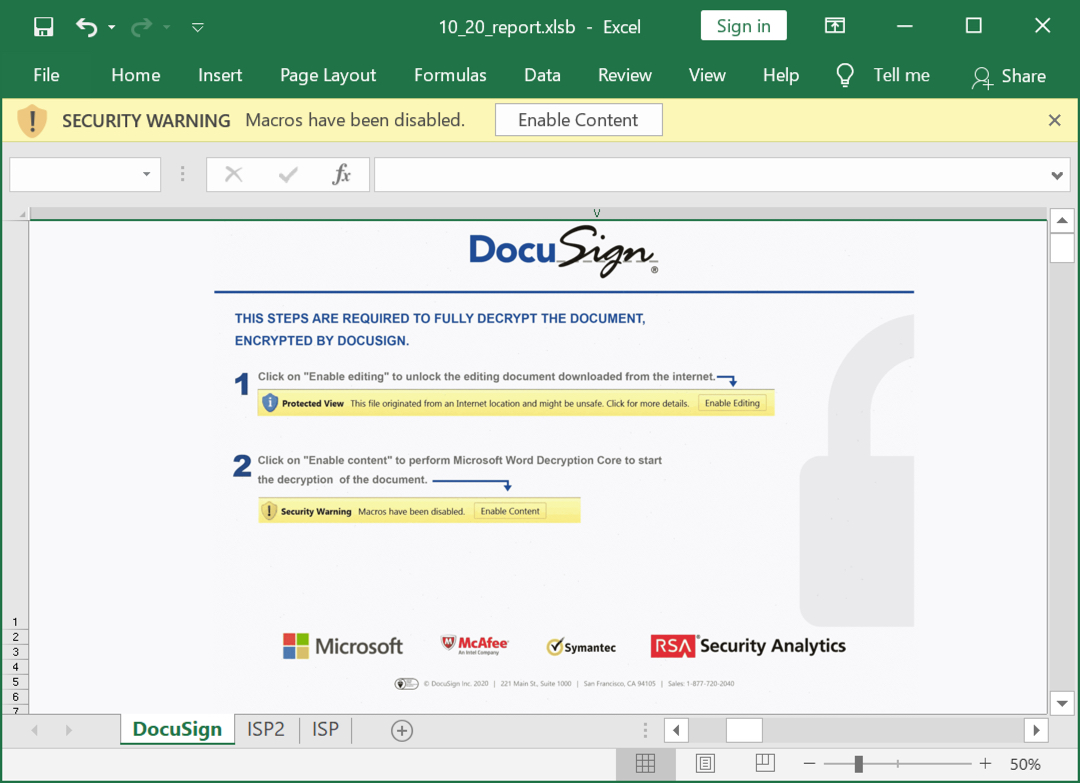Click the DocuSign logo image
The height and width of the screenshot is (783, 1080).
pyautogui.click(x=563, y=252)
